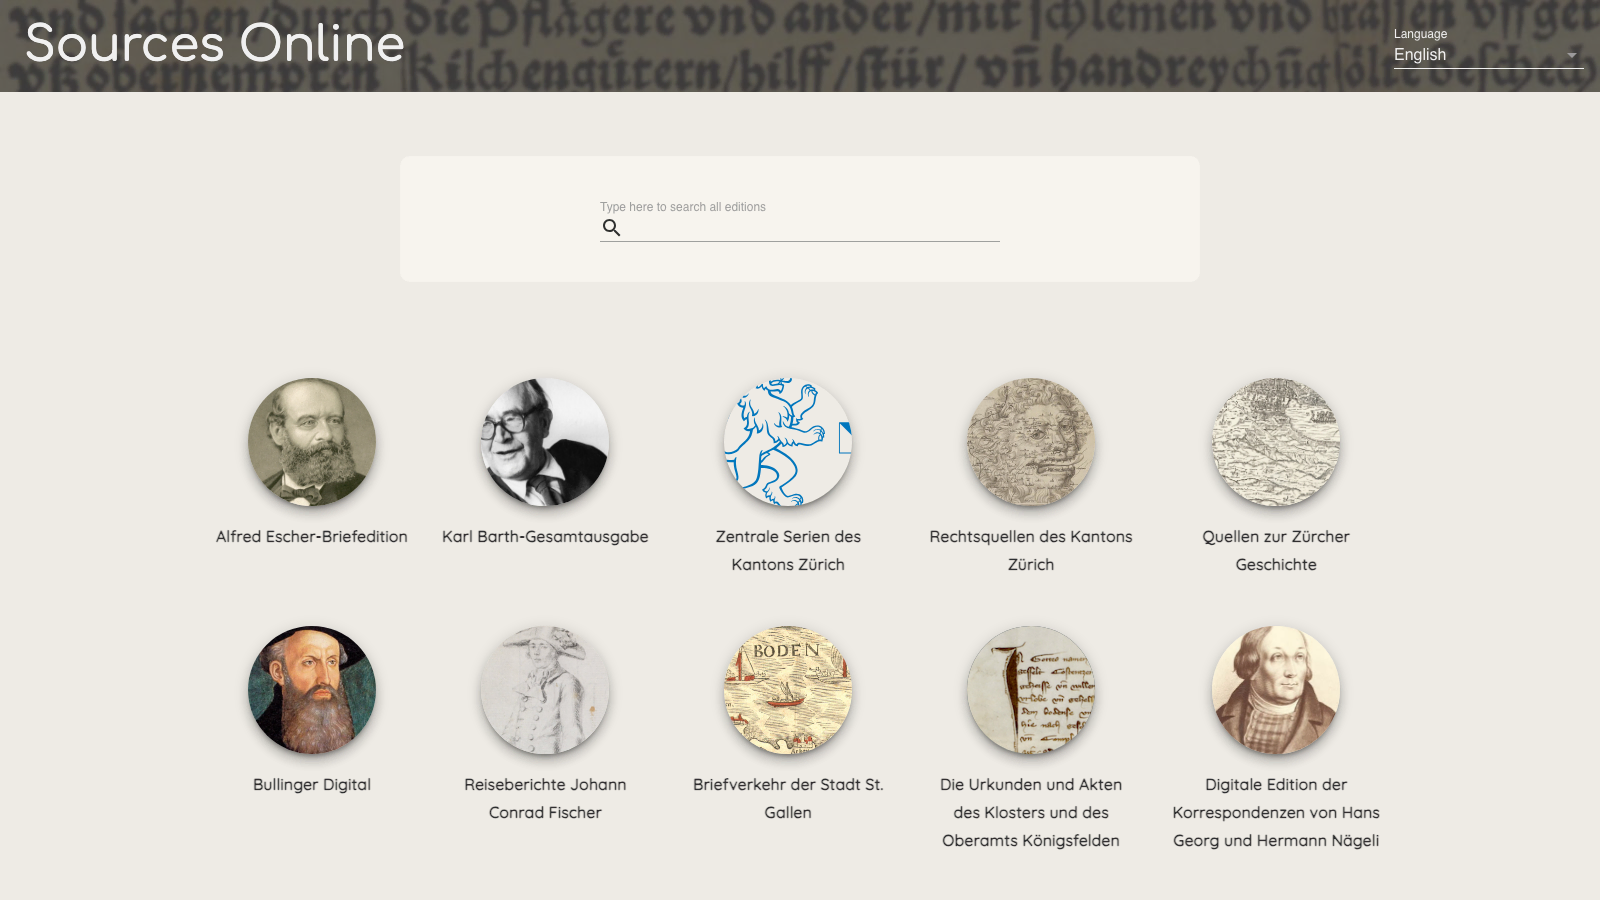The height and width of the screenshot is (900, 1600).
Task: Click the search magnifying glass icon
Action: tap(611, 228)
